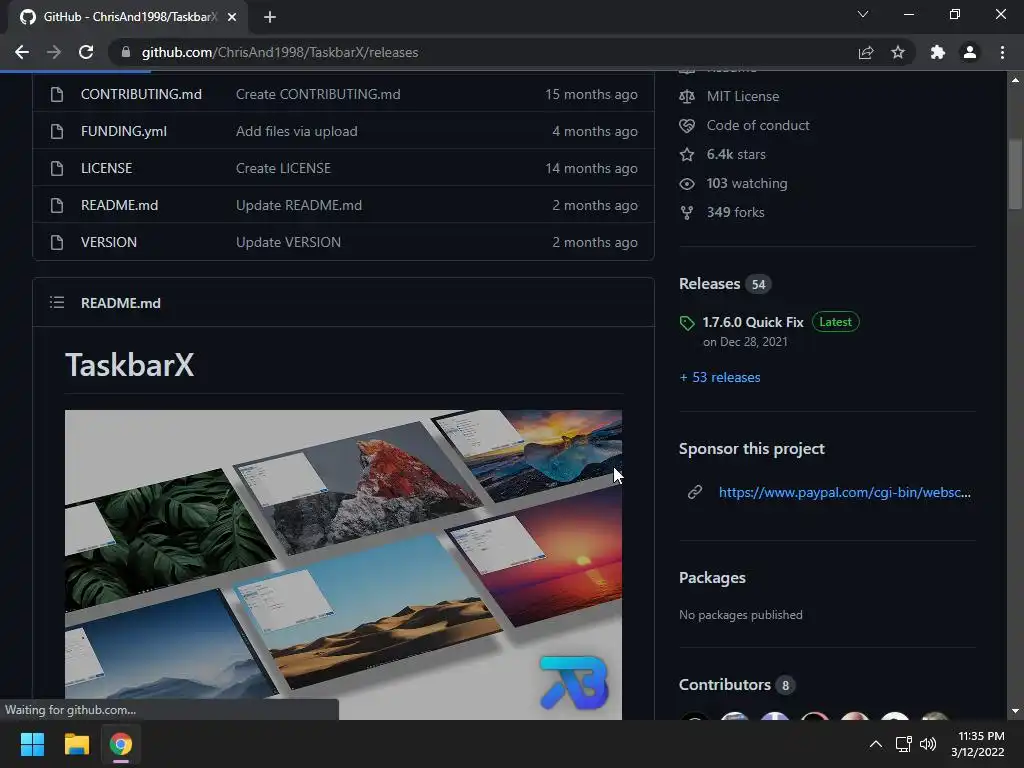Click the page vertical scrollbar thumb

pyautogui.click(x=1015, y=174)
